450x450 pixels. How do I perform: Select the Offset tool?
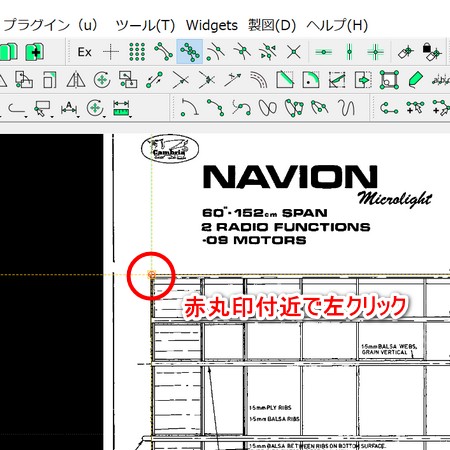point(259,80)
